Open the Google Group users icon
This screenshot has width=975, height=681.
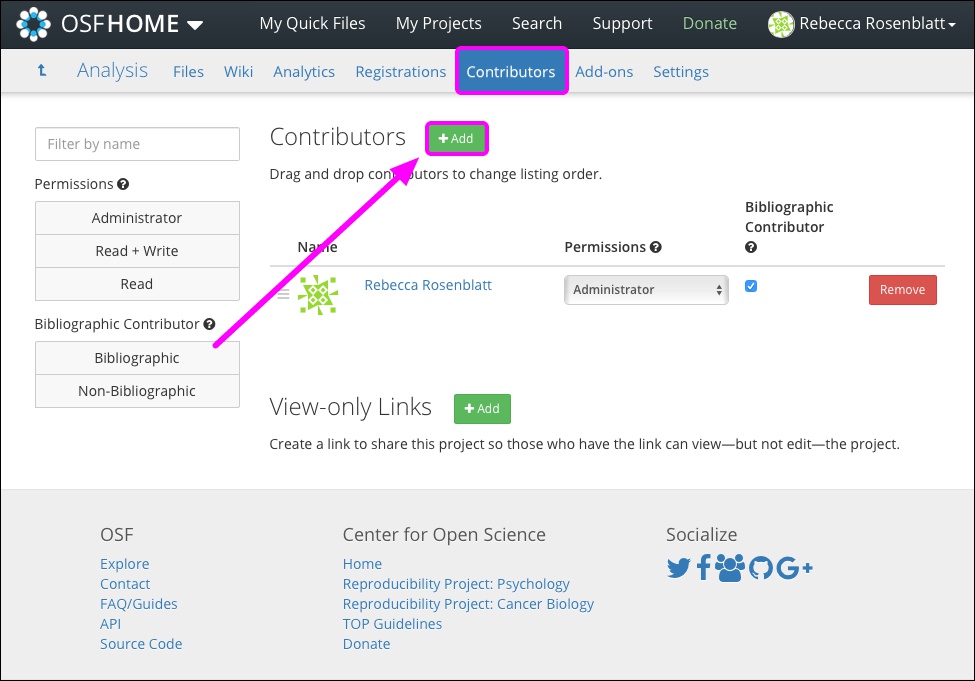tap(730, 568)
